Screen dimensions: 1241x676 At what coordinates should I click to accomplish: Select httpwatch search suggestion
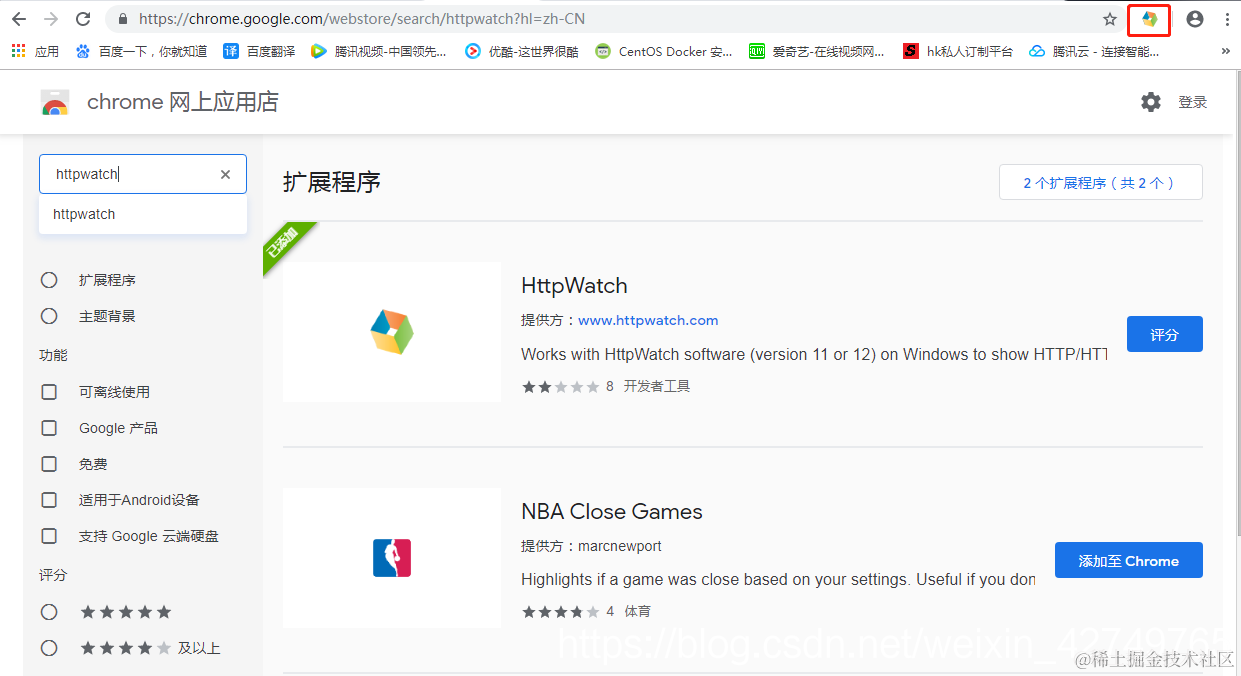(x=143, y=214)
